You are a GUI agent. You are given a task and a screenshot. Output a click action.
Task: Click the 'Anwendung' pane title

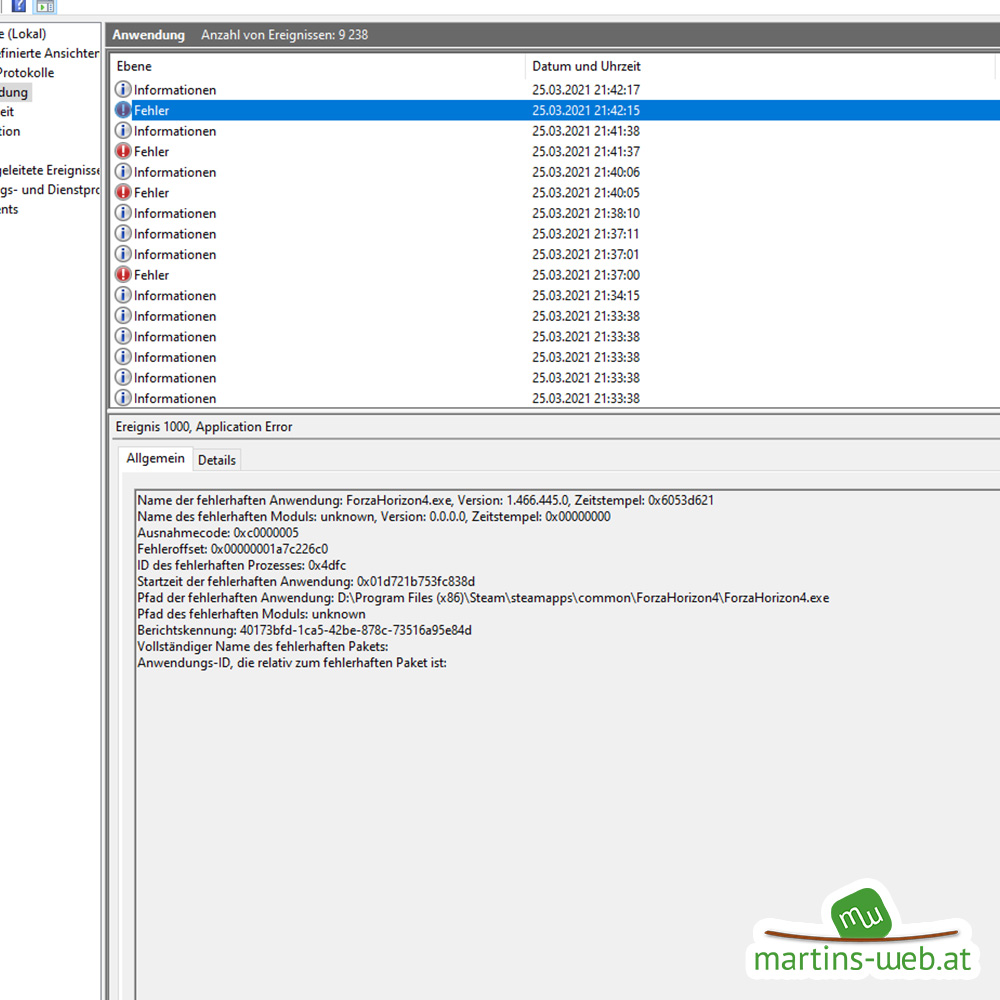click(149, 34)
